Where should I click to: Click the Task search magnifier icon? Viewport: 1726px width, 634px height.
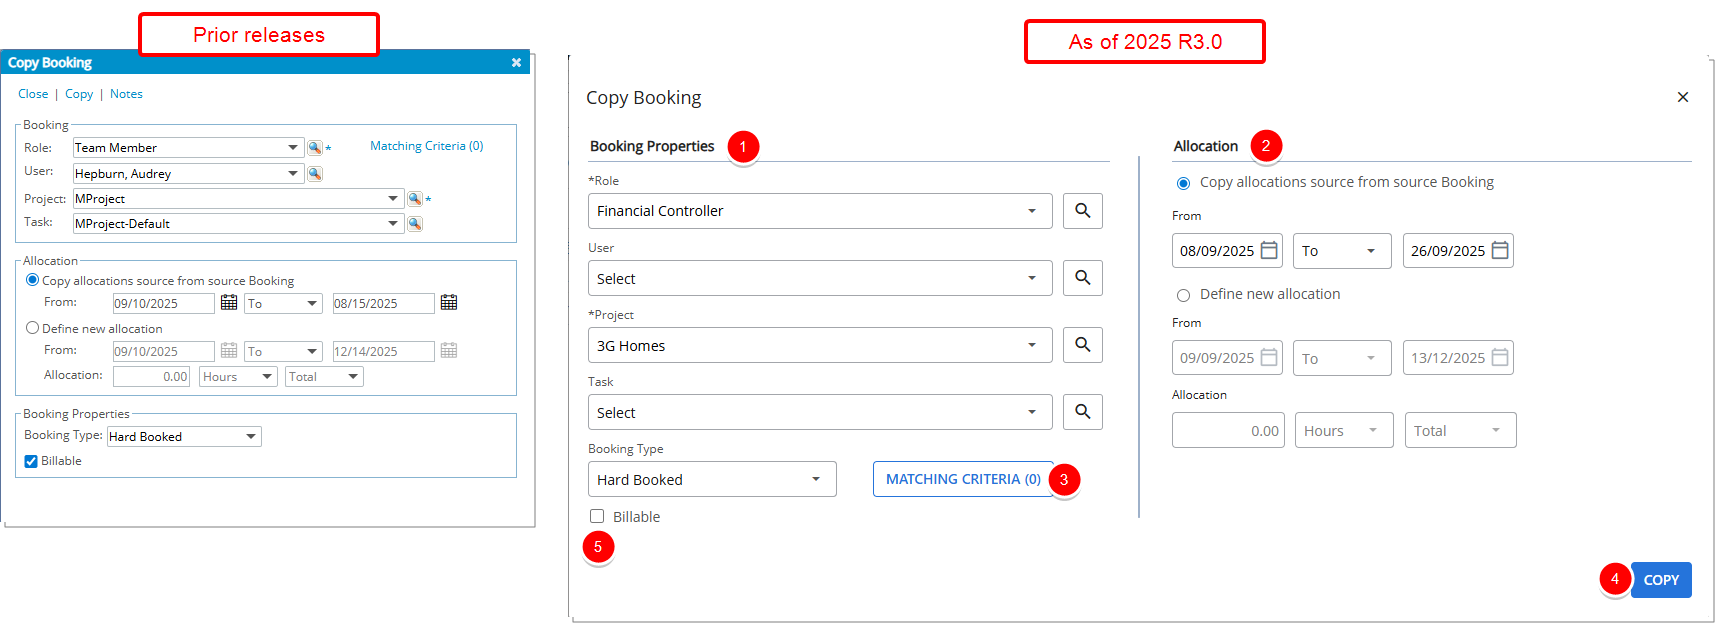tap(1082, 411)
